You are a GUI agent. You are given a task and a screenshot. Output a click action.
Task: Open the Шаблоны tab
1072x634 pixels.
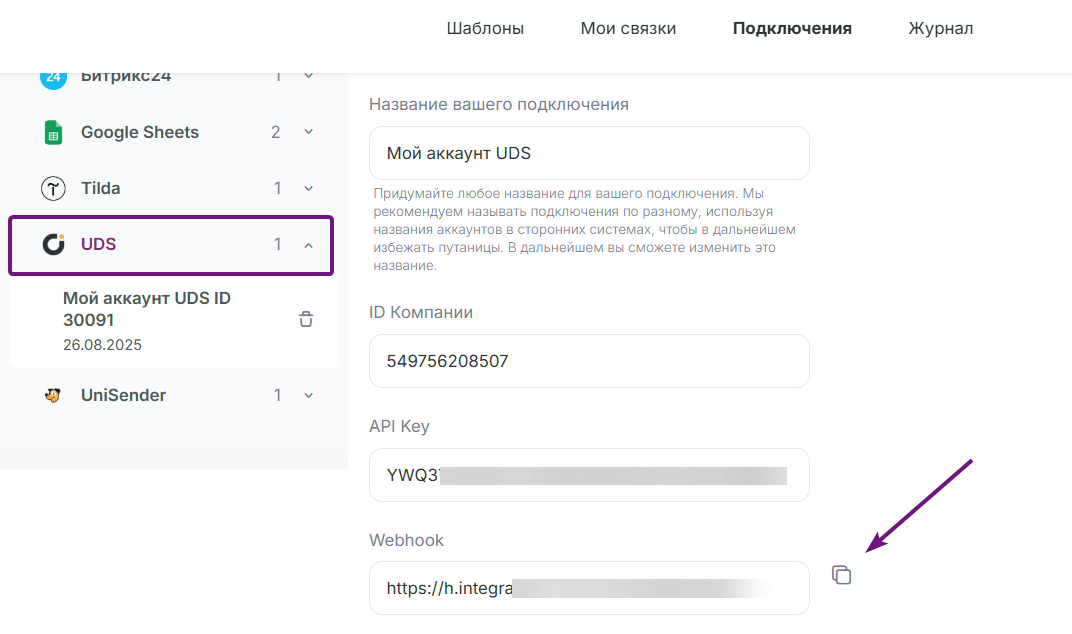[x=485, y=29]
